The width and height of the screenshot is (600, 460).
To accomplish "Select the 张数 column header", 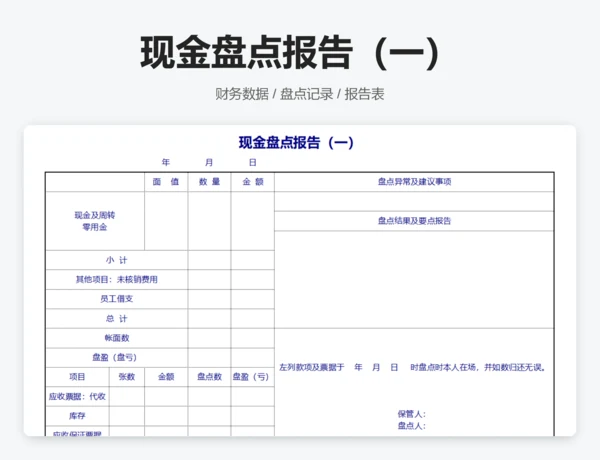I will pyautogui.click(x=127, y=377).
